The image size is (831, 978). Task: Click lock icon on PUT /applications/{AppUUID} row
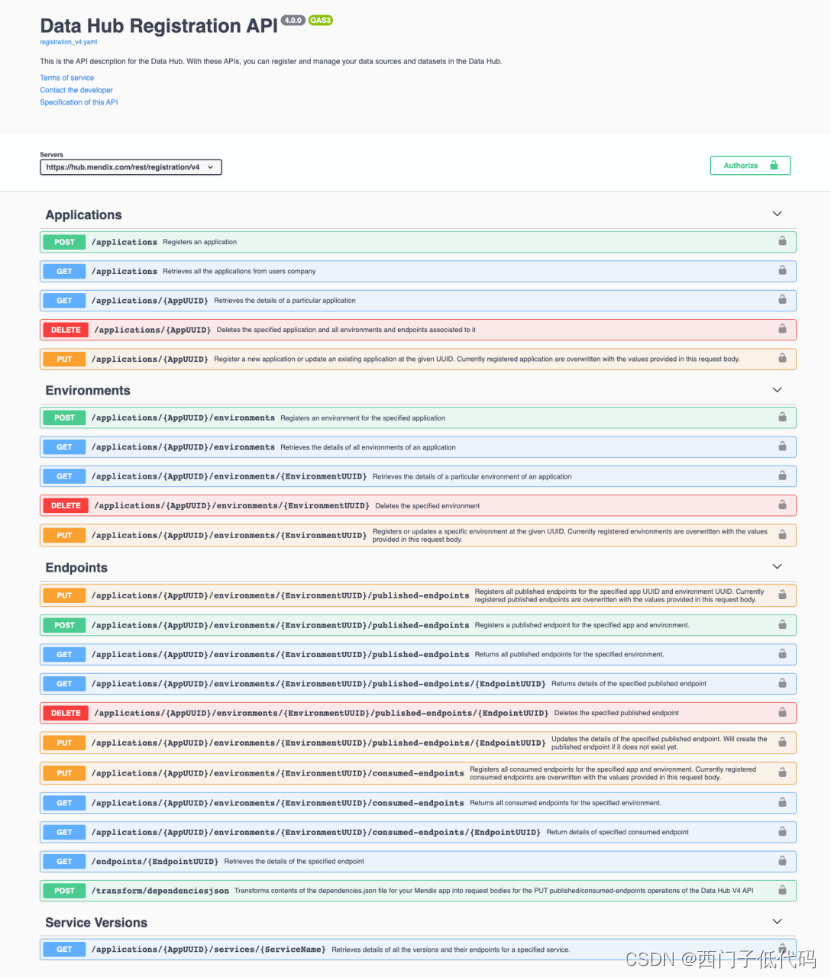(782, 358)
